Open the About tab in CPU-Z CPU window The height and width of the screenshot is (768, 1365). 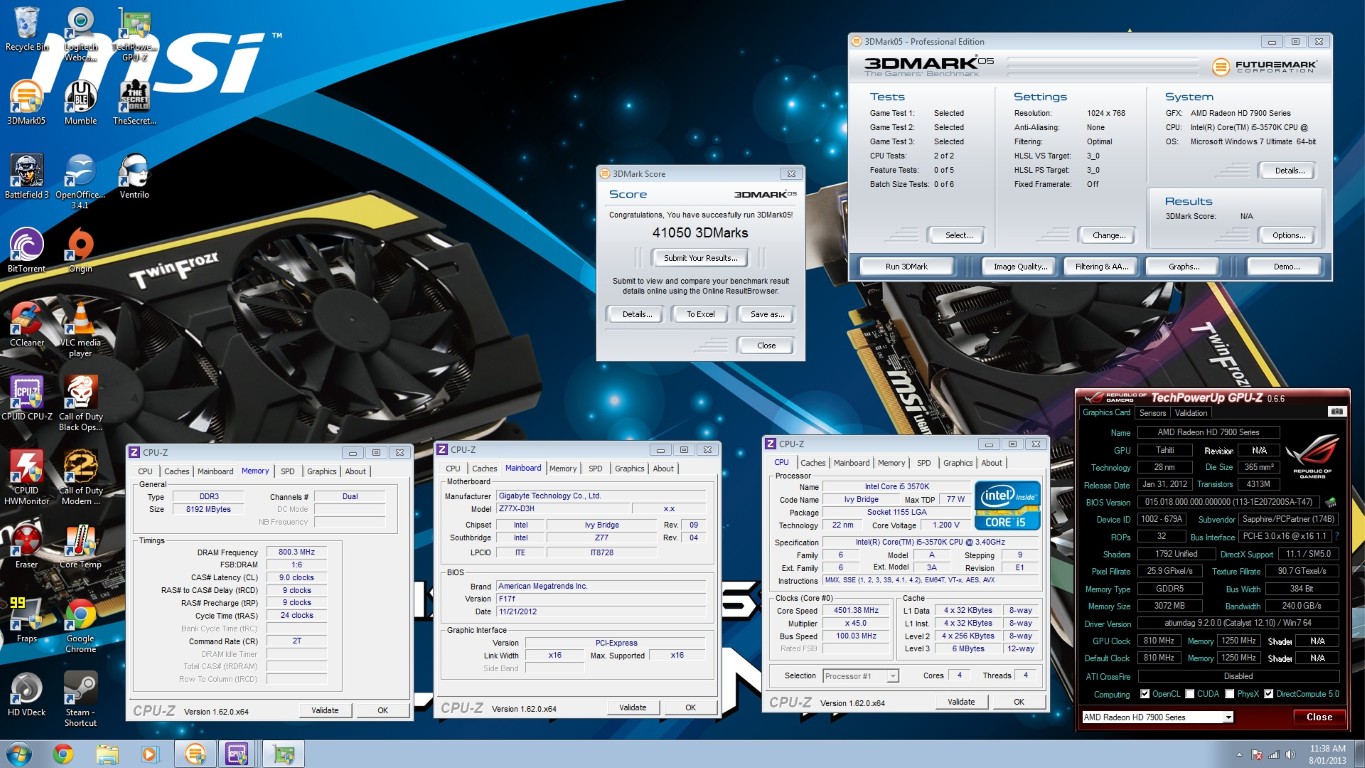click(991, 463)
